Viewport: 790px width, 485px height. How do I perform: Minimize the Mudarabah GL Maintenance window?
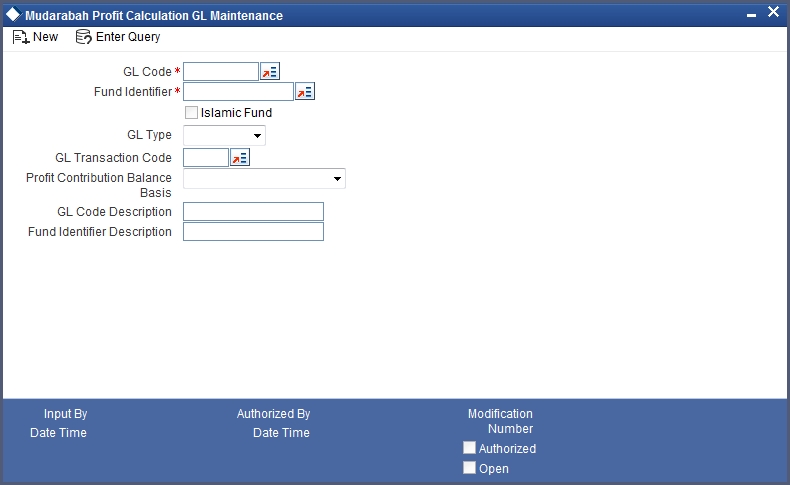pyautogui.click(x=751, y=16)
